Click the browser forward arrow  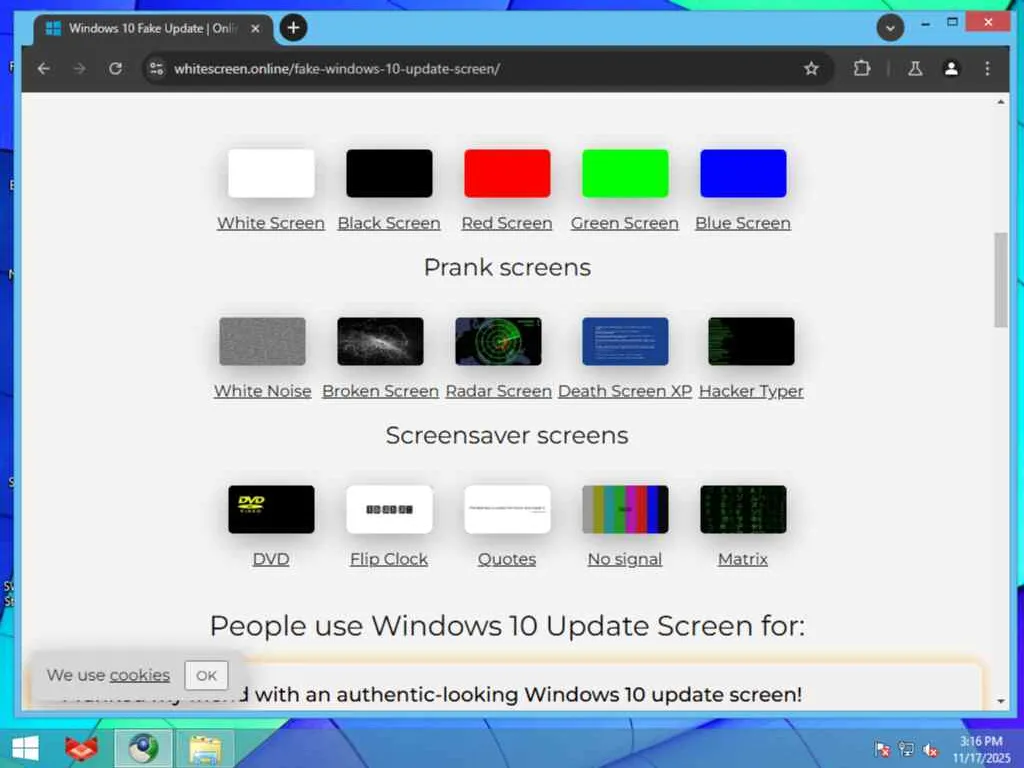(80, 69)
